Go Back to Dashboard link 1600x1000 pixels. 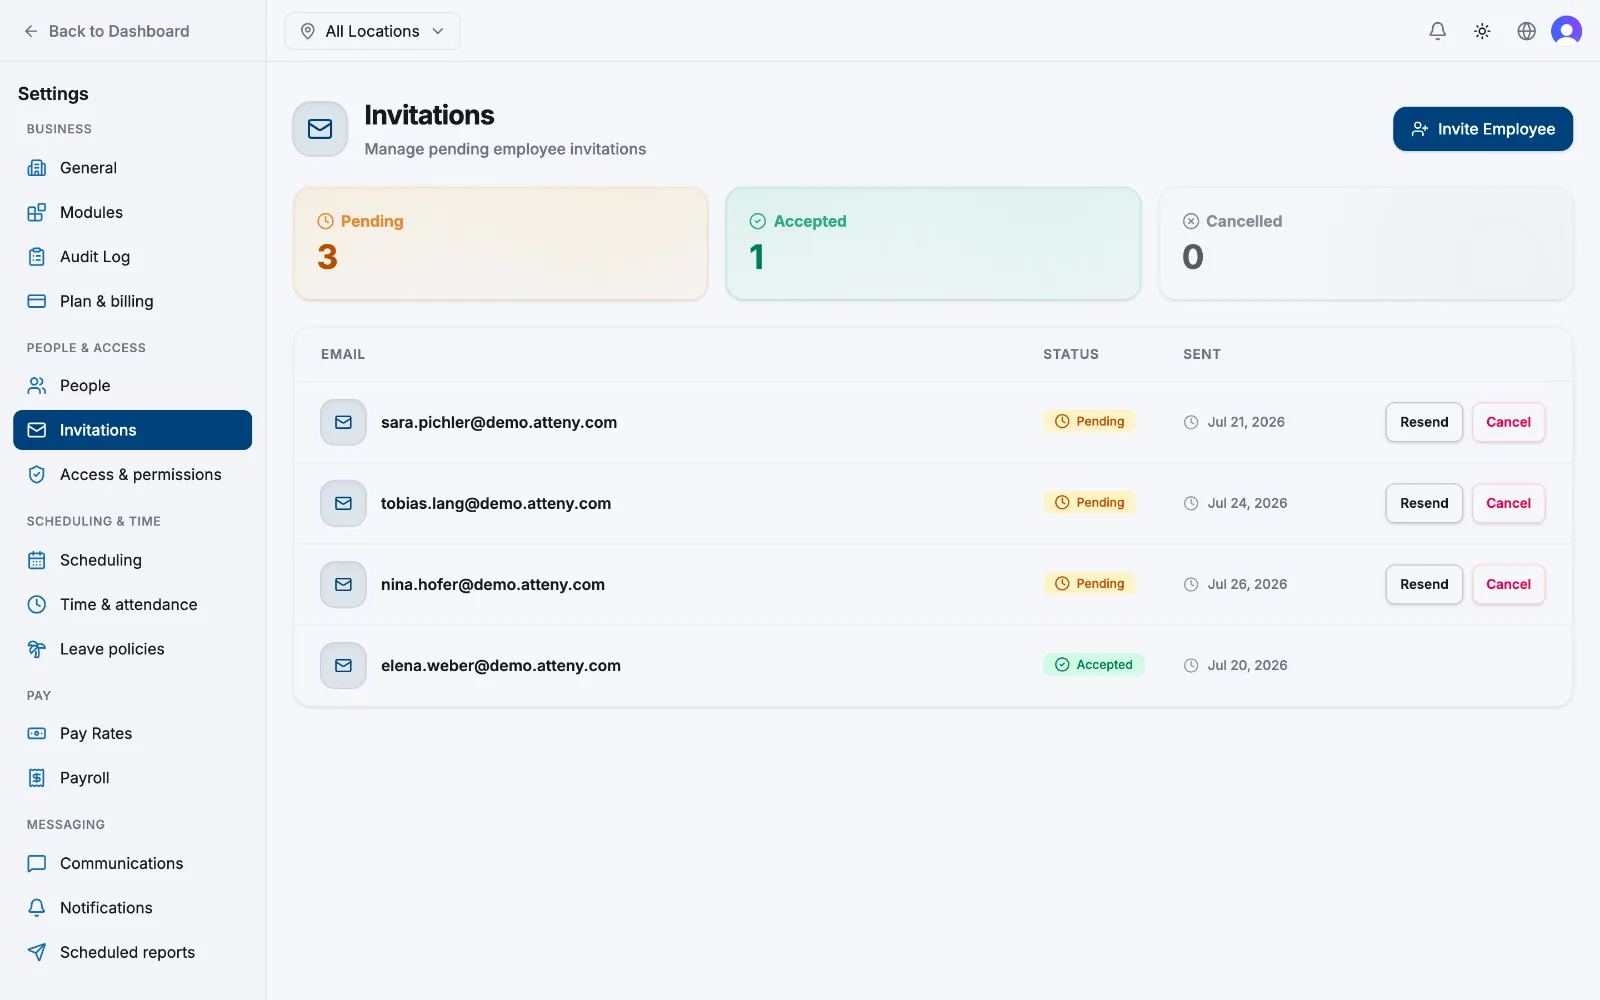click(106, 31)
